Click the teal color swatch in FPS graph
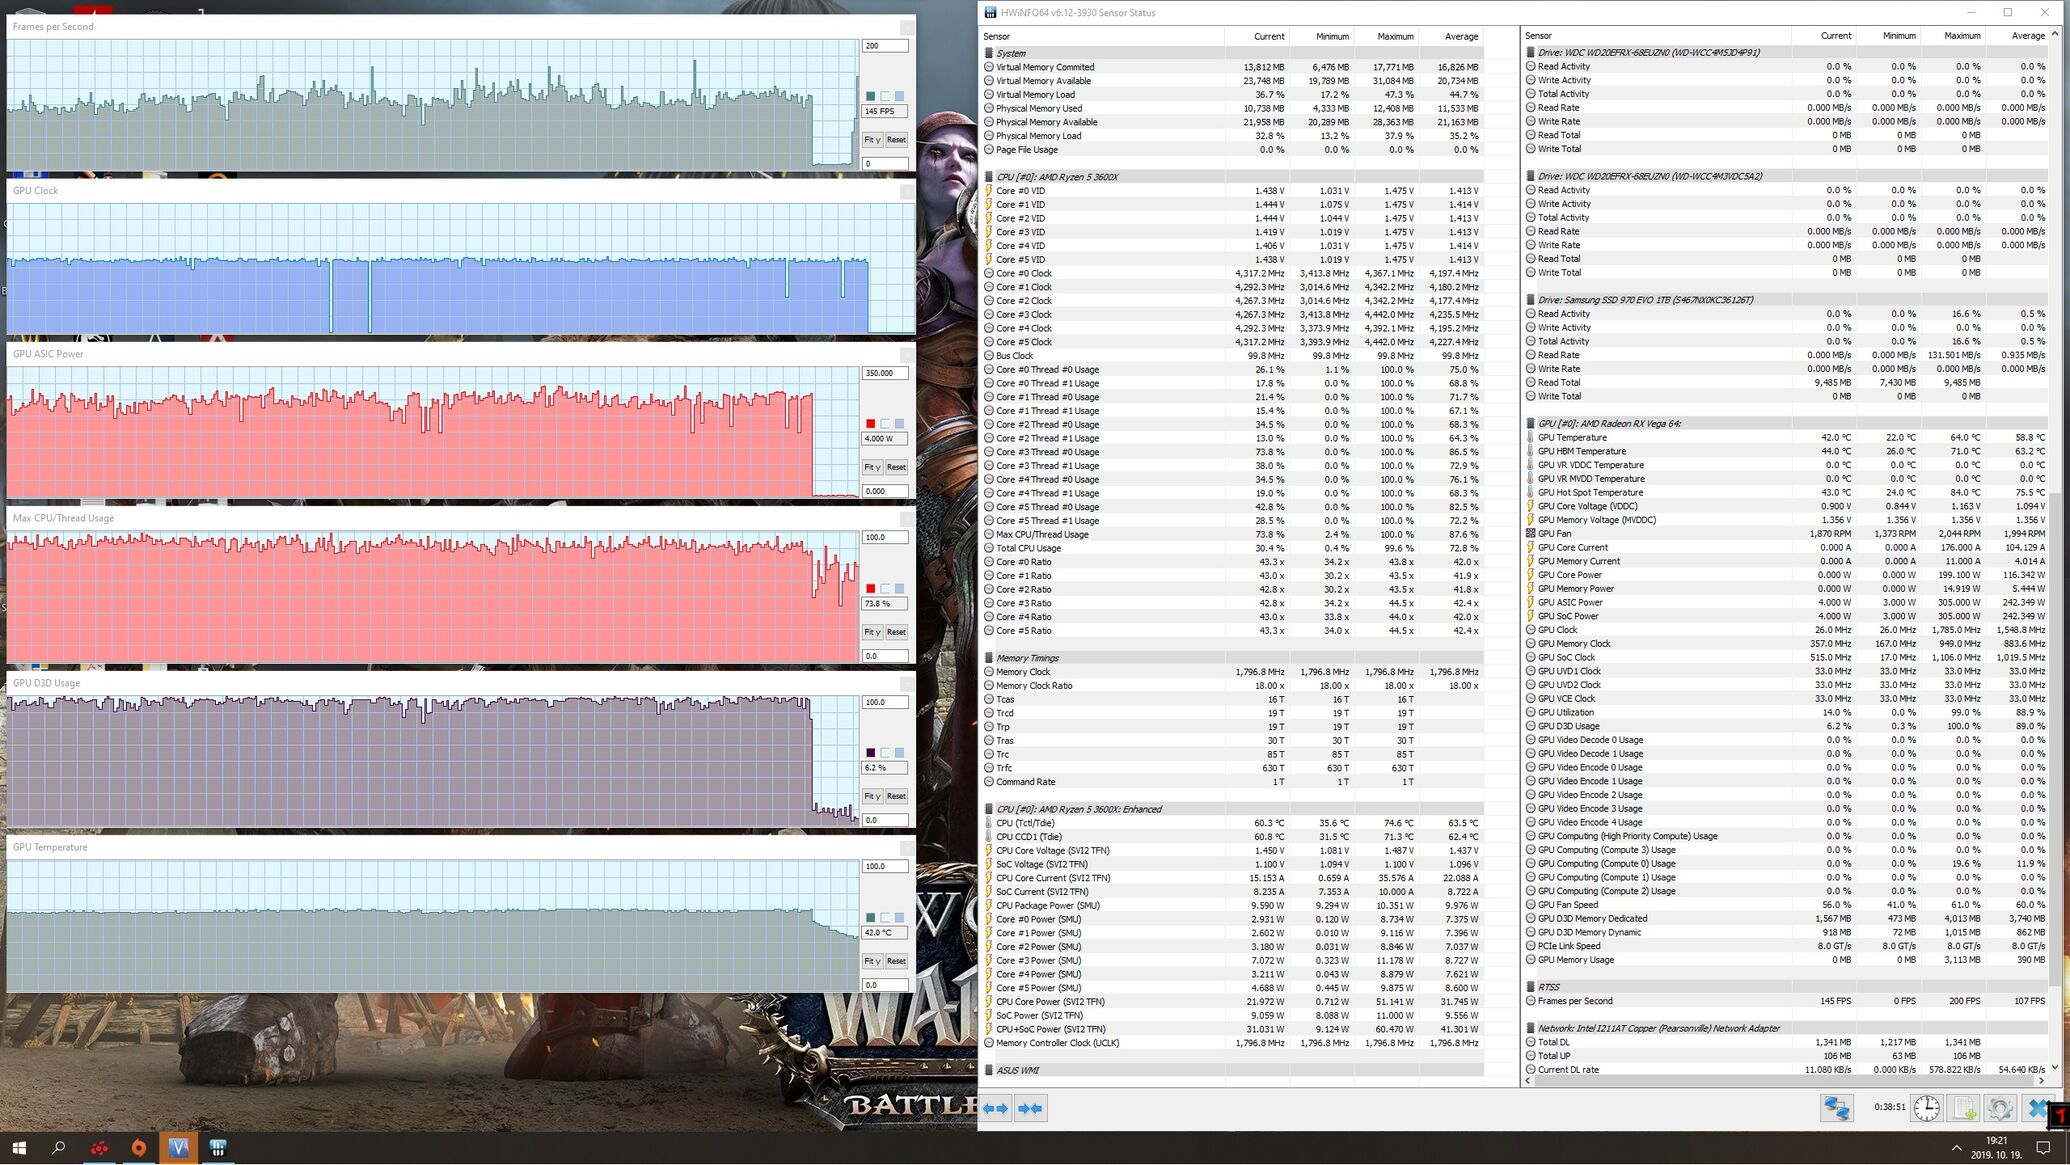The image size is (2070, 1165). pos(870,96)
